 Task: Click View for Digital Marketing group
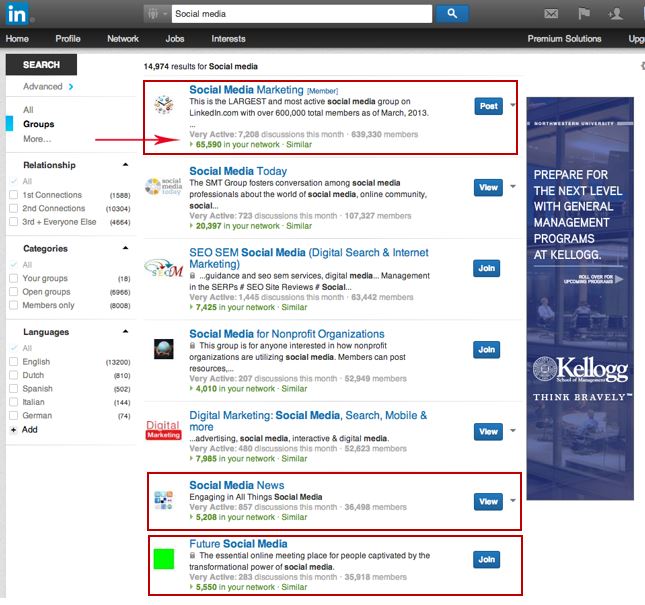pos(488,432)
